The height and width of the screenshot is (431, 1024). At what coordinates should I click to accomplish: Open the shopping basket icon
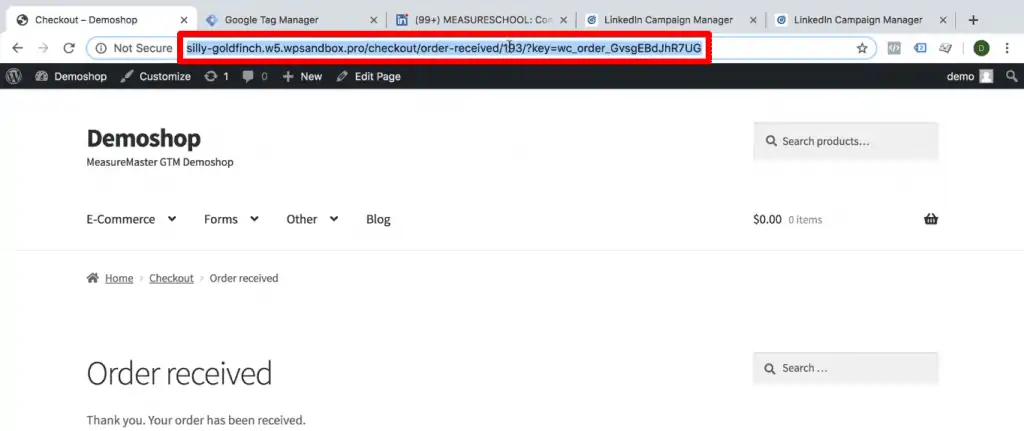tap(931, 219)
